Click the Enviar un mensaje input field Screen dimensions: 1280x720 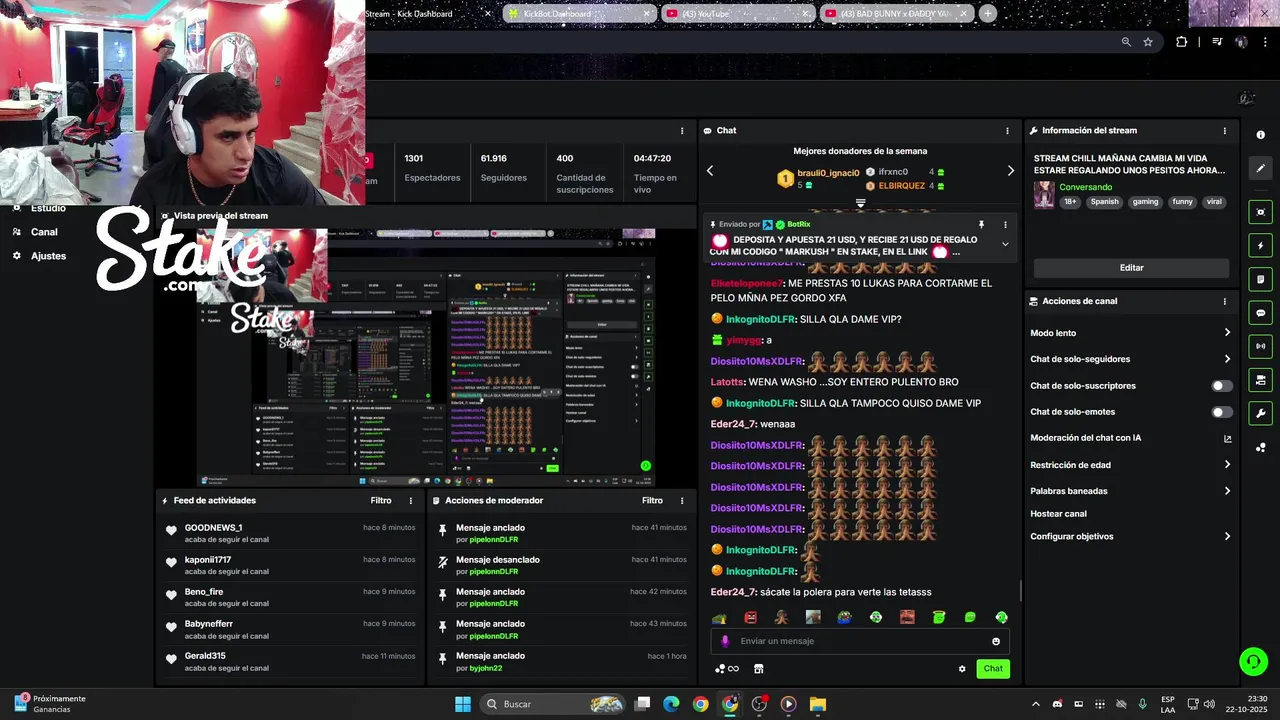(x=860, y=641)
